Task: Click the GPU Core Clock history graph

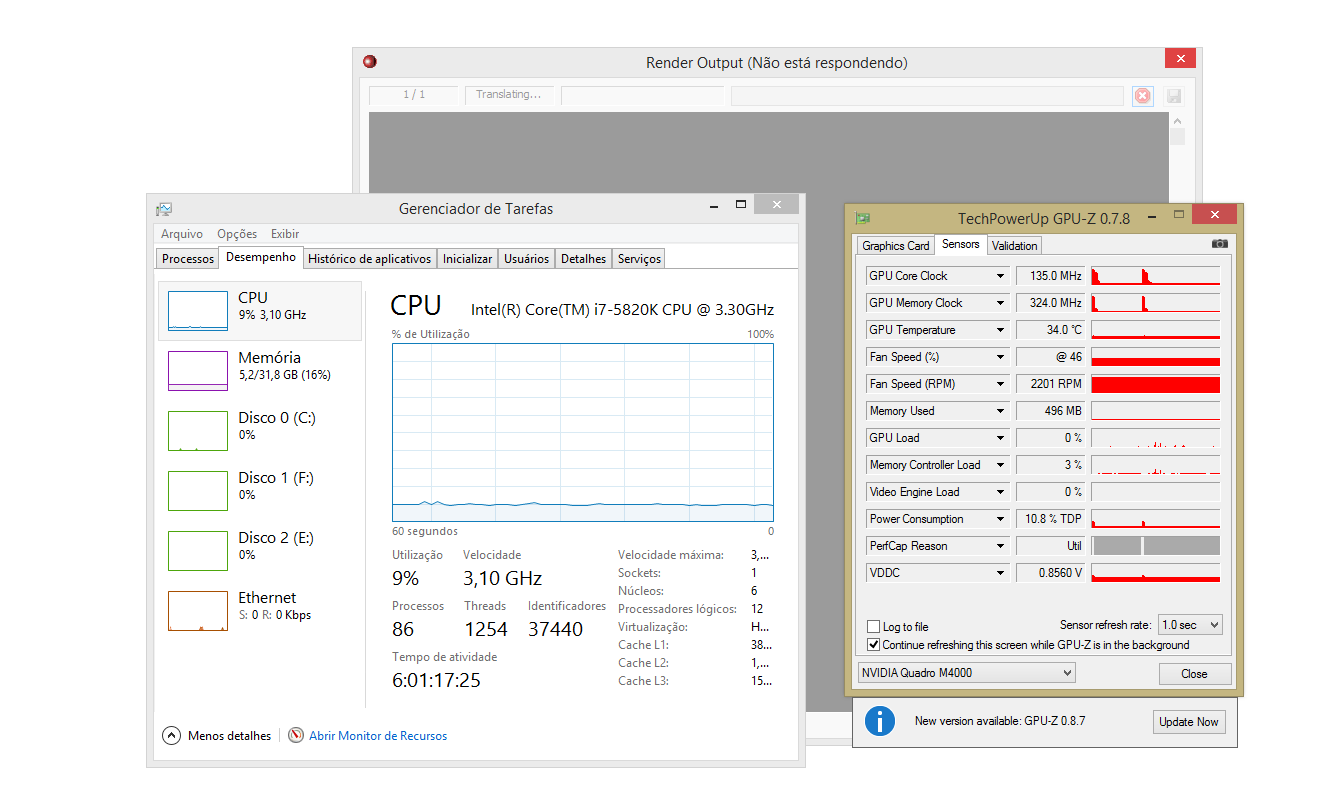Action: [1155, 276]
